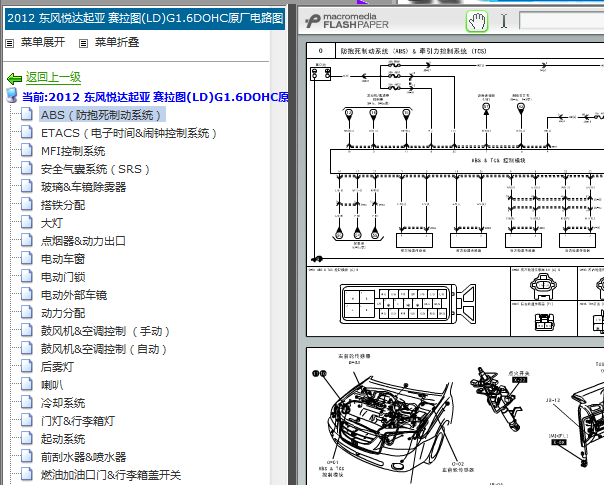
Task: Click the document icon next to 点烟器&动力出口
Action: [27, 240]
